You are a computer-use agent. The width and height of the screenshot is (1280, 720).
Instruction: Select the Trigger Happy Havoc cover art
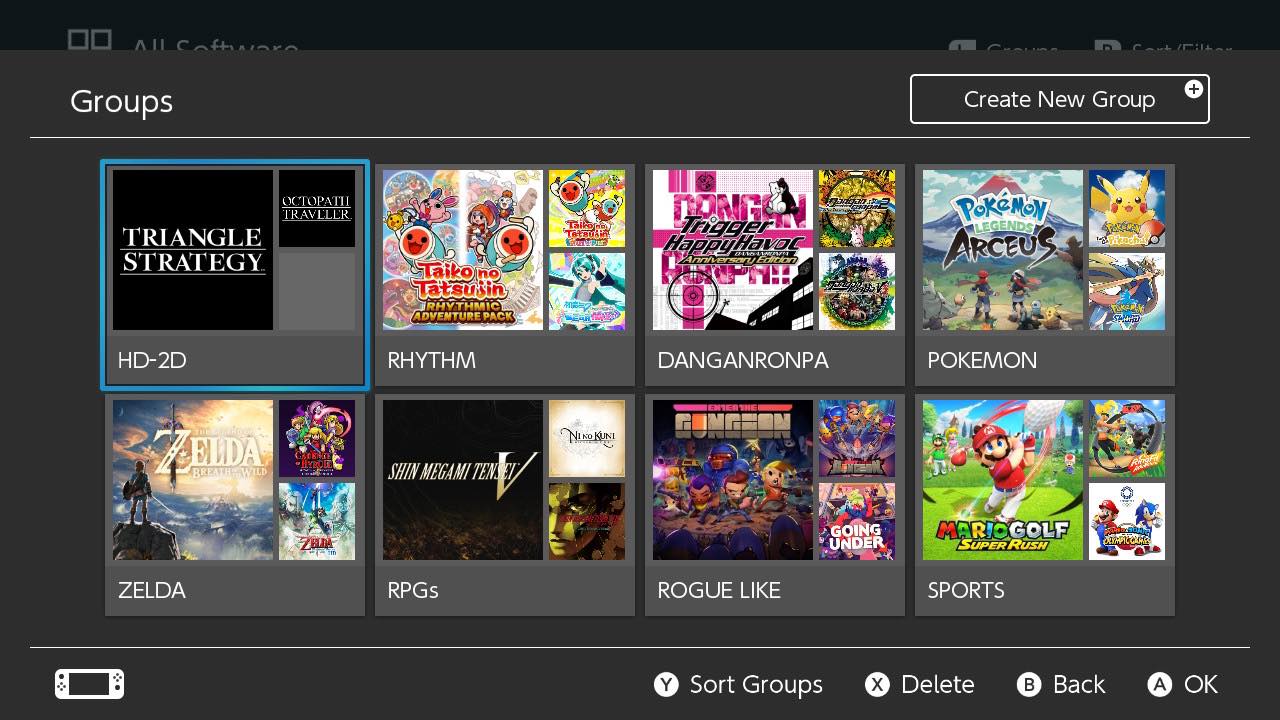point(733,250)
